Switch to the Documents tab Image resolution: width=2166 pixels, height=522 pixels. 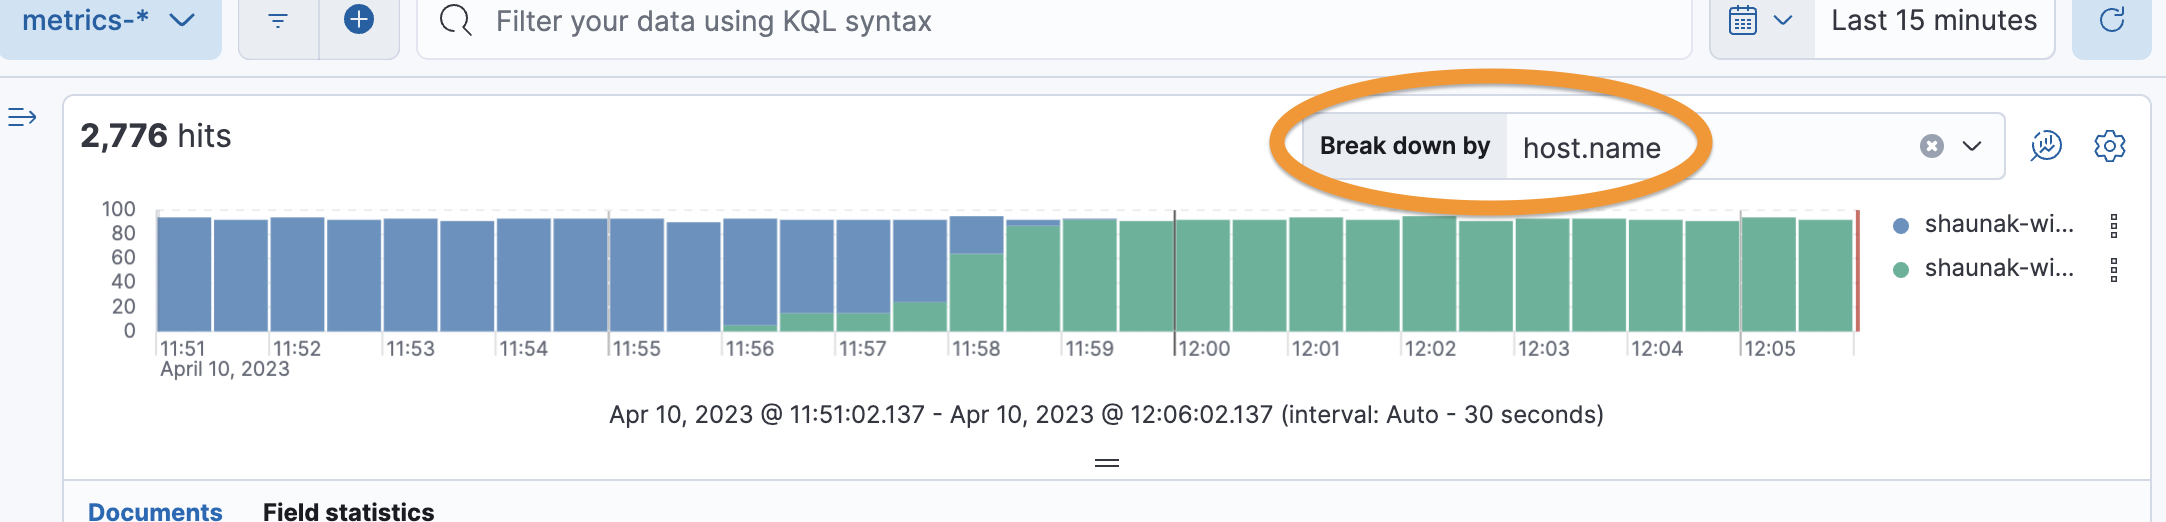coord(155,510)
